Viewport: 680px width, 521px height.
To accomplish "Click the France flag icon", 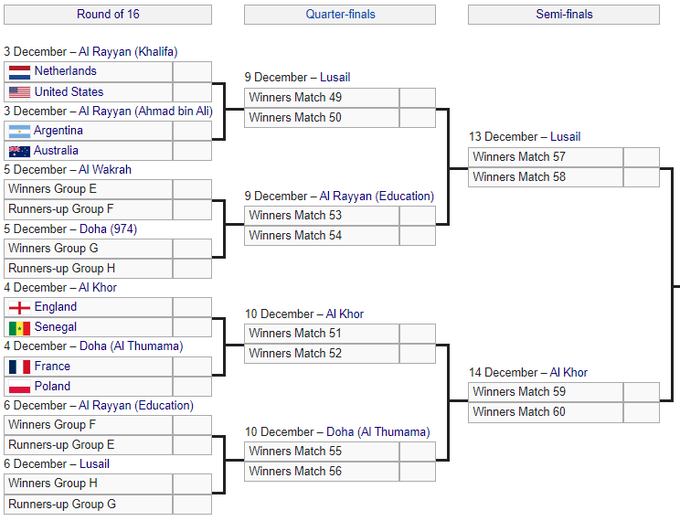I will (19, 367).
